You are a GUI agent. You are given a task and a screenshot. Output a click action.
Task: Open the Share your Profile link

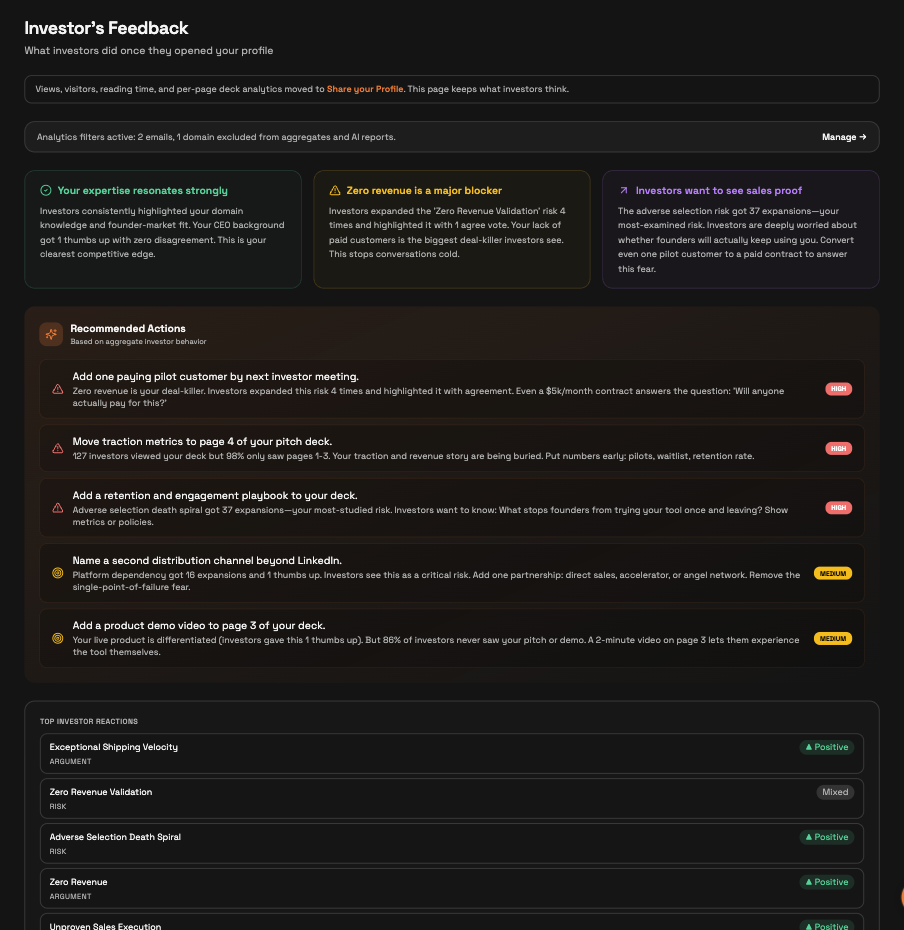pos(365,89)
